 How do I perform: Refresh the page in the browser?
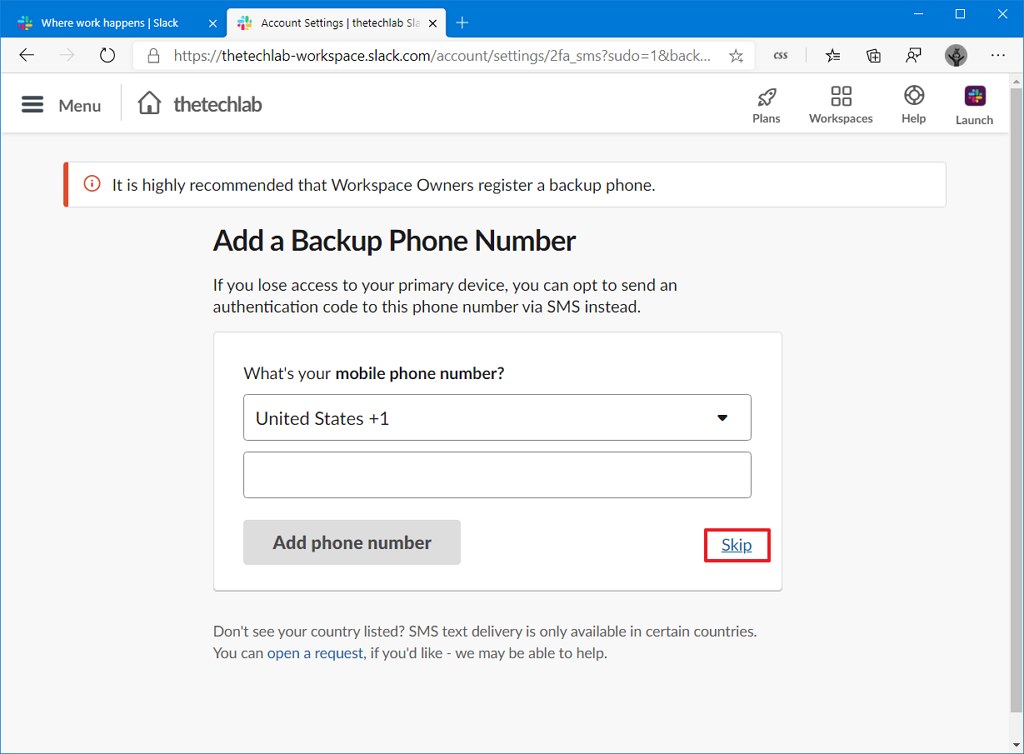pyautogui.click(x=107, y=56)
